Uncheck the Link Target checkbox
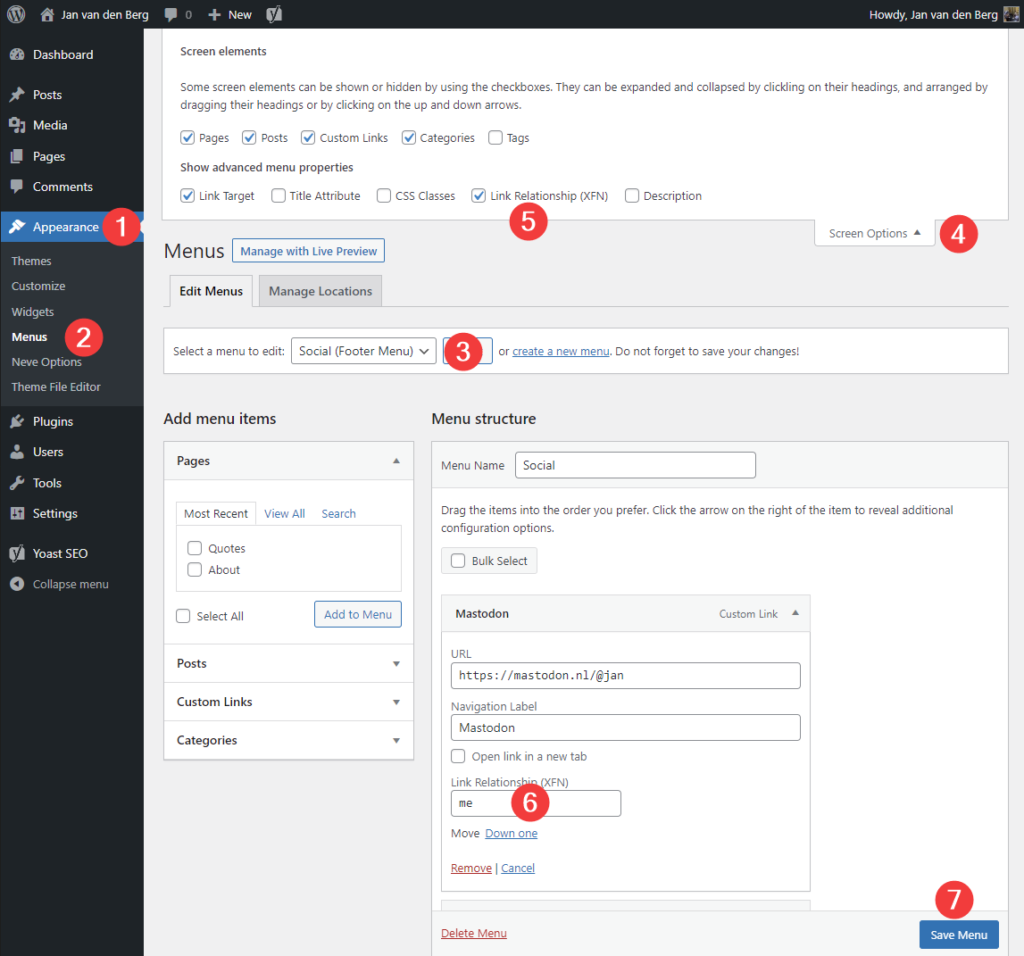This screenshot has width=1024, height=956. (x=187, y=196)
